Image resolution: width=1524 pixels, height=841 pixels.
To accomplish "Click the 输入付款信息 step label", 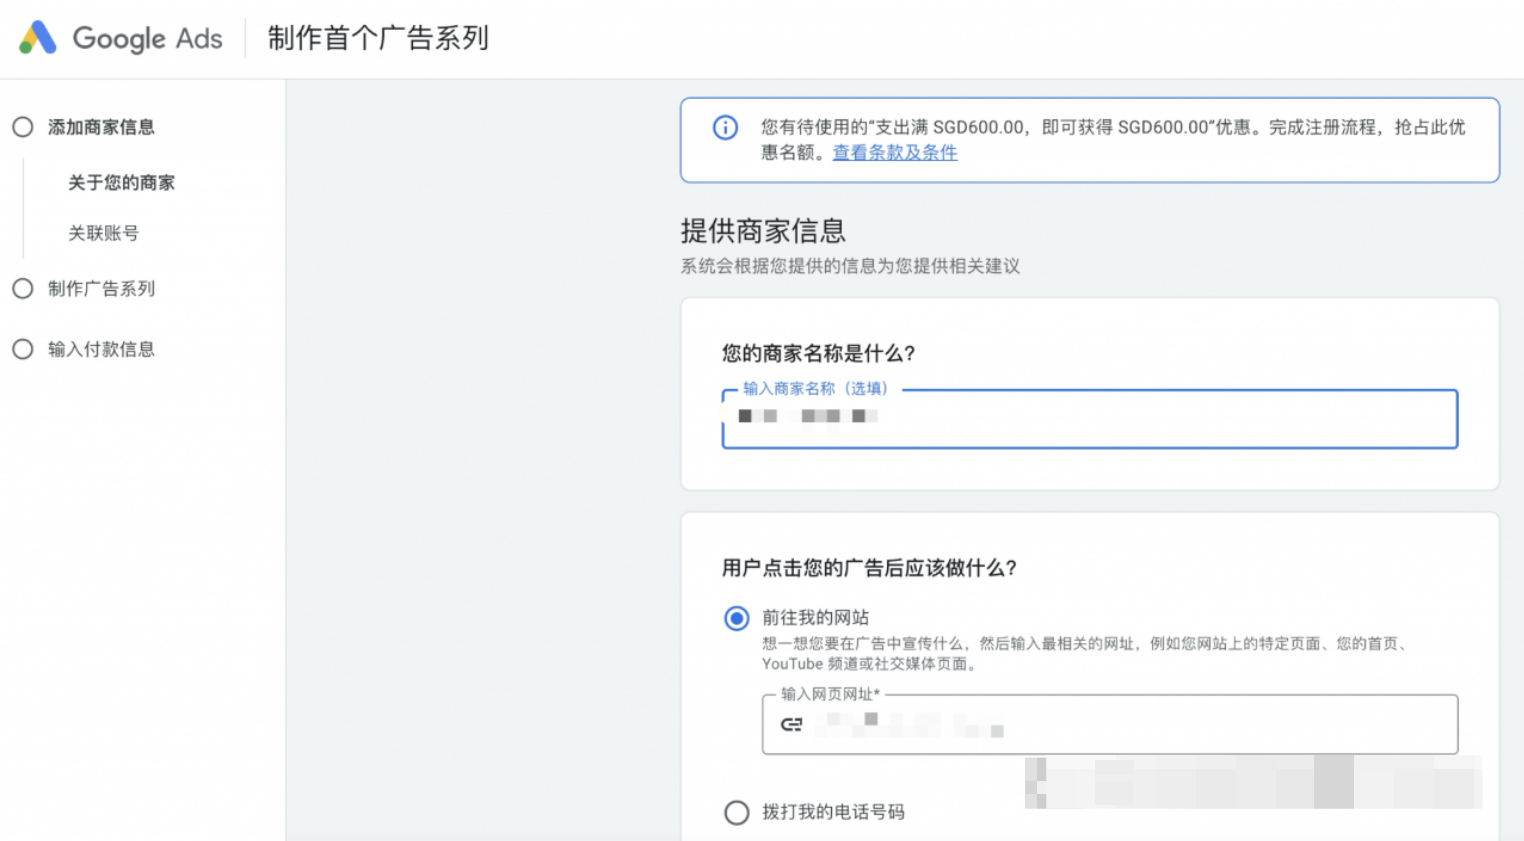I will [101, 349].
